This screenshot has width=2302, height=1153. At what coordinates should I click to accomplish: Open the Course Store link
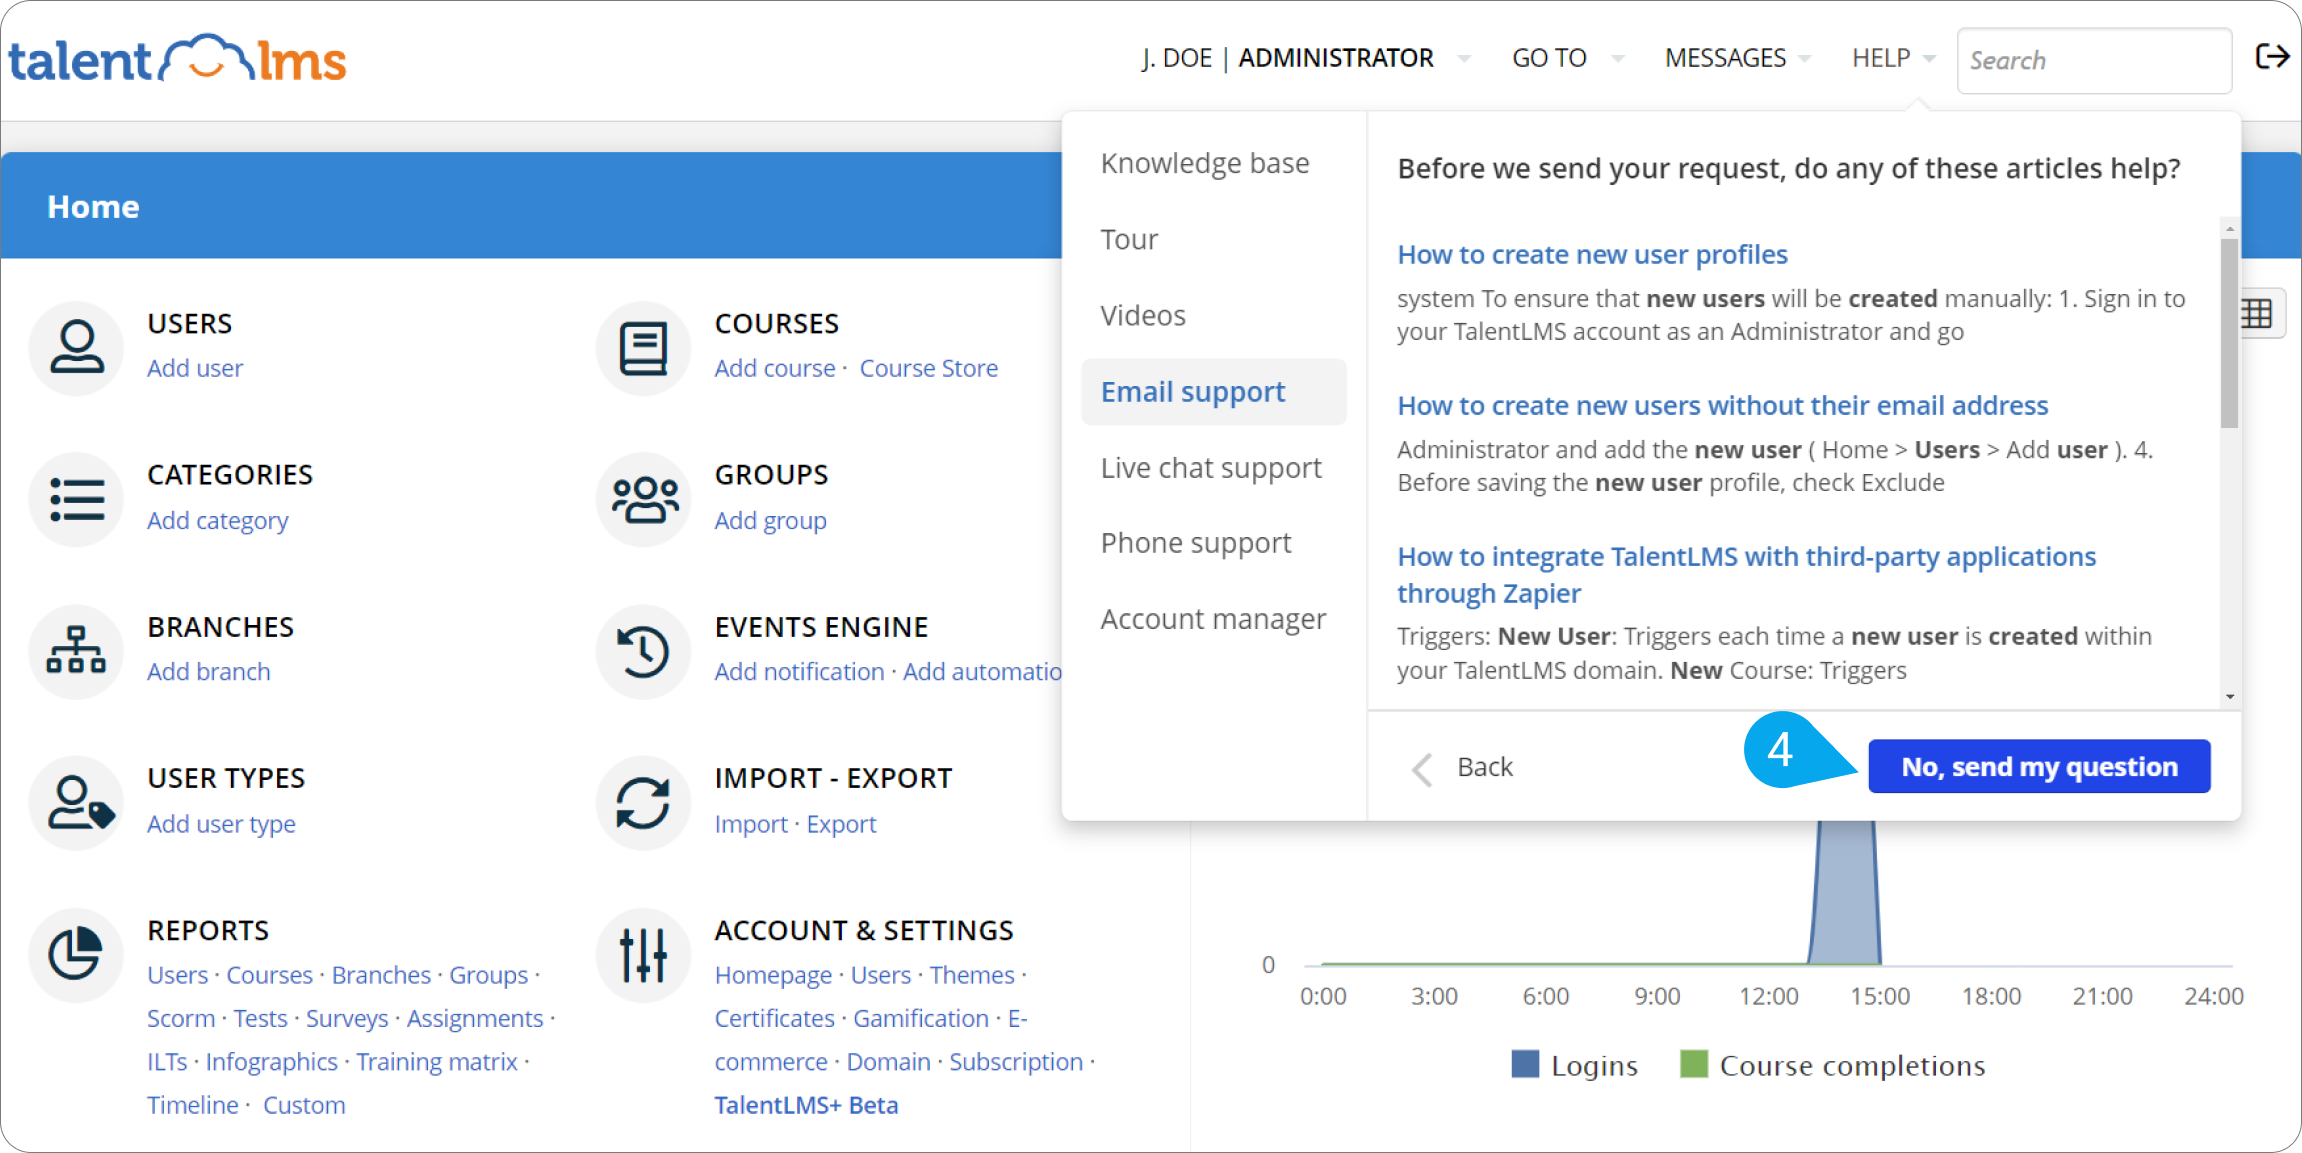[x=928, y=368]
